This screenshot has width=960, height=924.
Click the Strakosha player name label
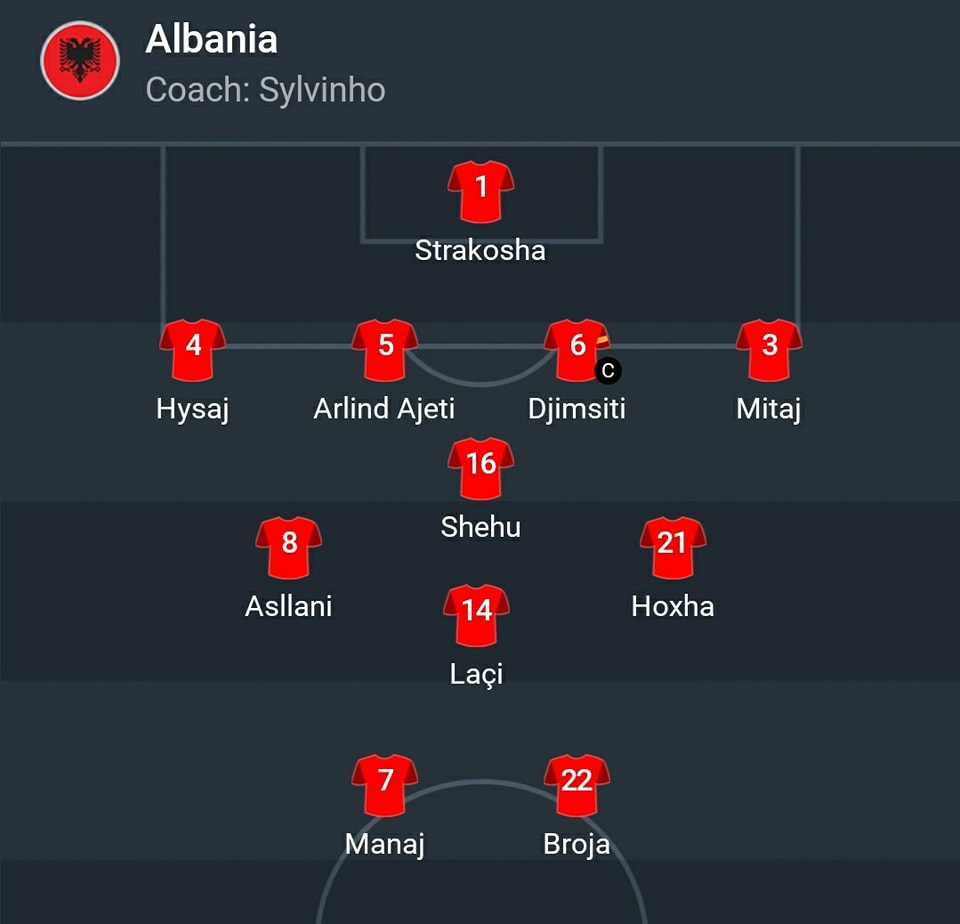tap(481, 250)
